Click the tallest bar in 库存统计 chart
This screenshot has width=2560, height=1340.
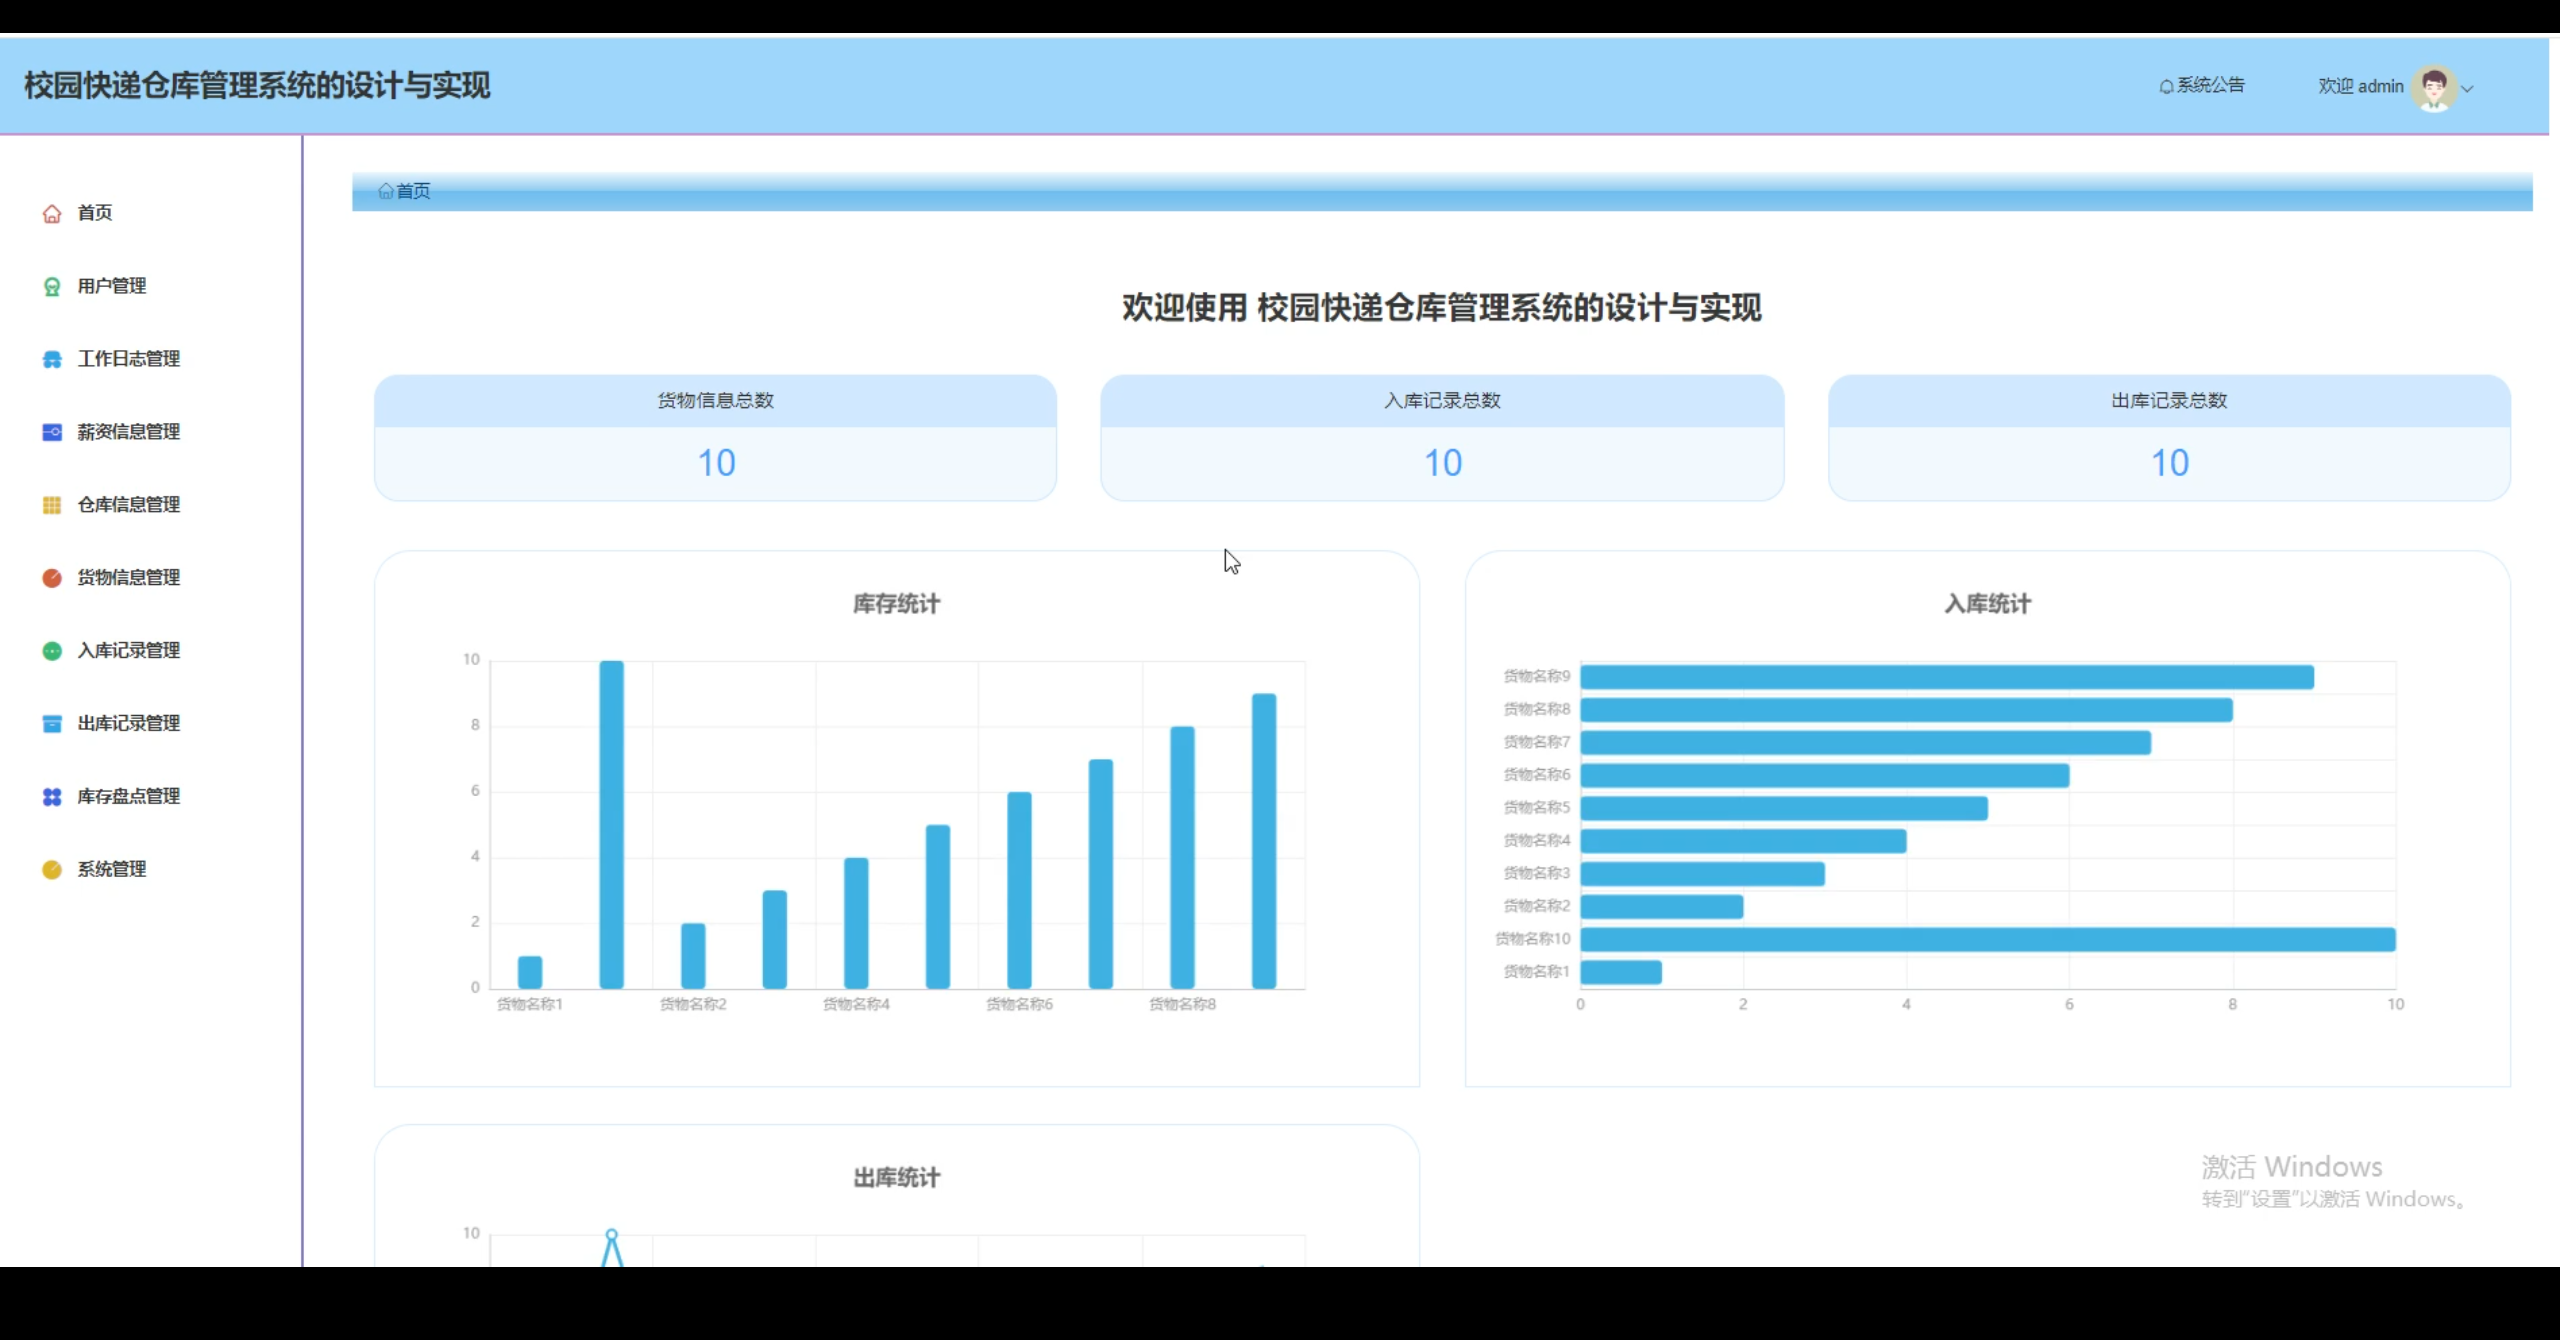click(611, 825)
